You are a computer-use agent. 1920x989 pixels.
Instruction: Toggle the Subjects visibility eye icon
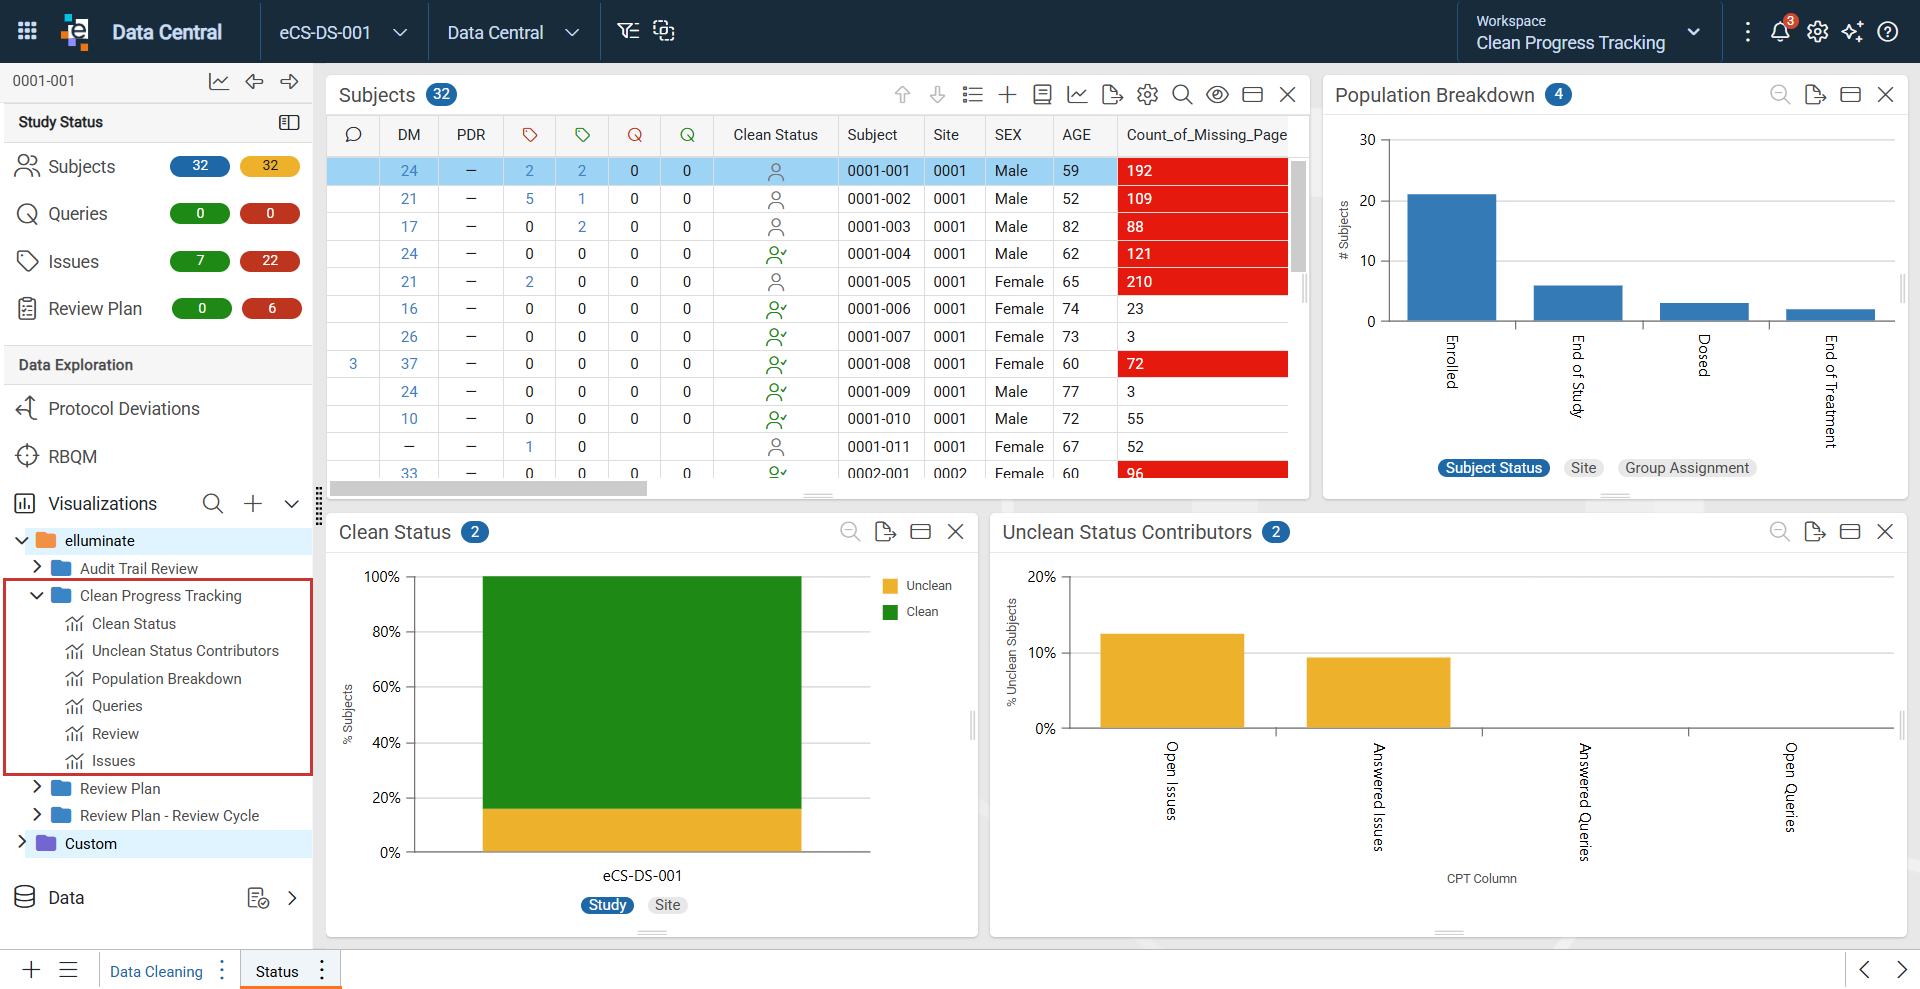pos(1217,94)
